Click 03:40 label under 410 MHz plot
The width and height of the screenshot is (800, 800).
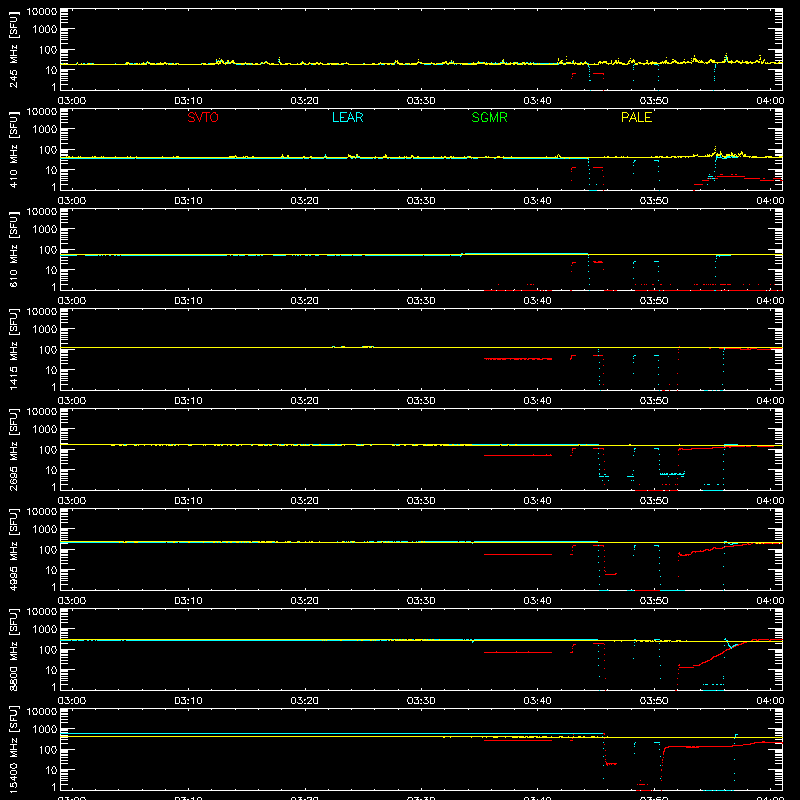(537, 201)
